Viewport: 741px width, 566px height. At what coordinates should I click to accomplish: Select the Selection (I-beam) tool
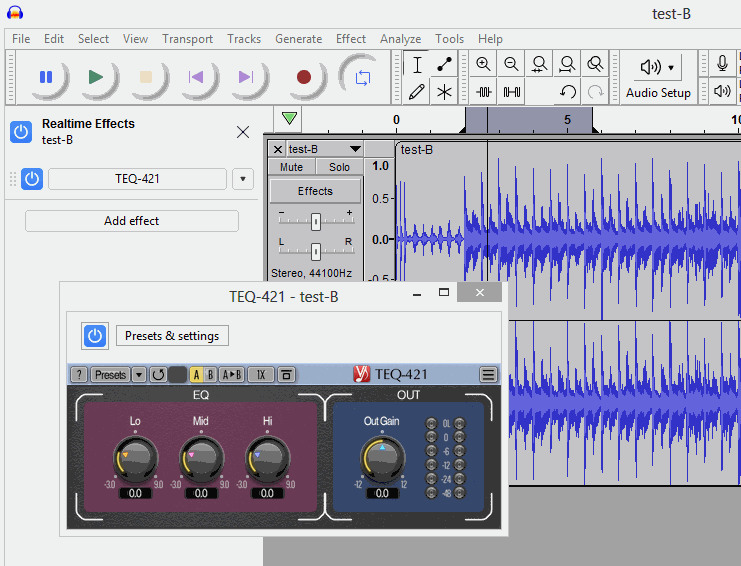(417, 64)
